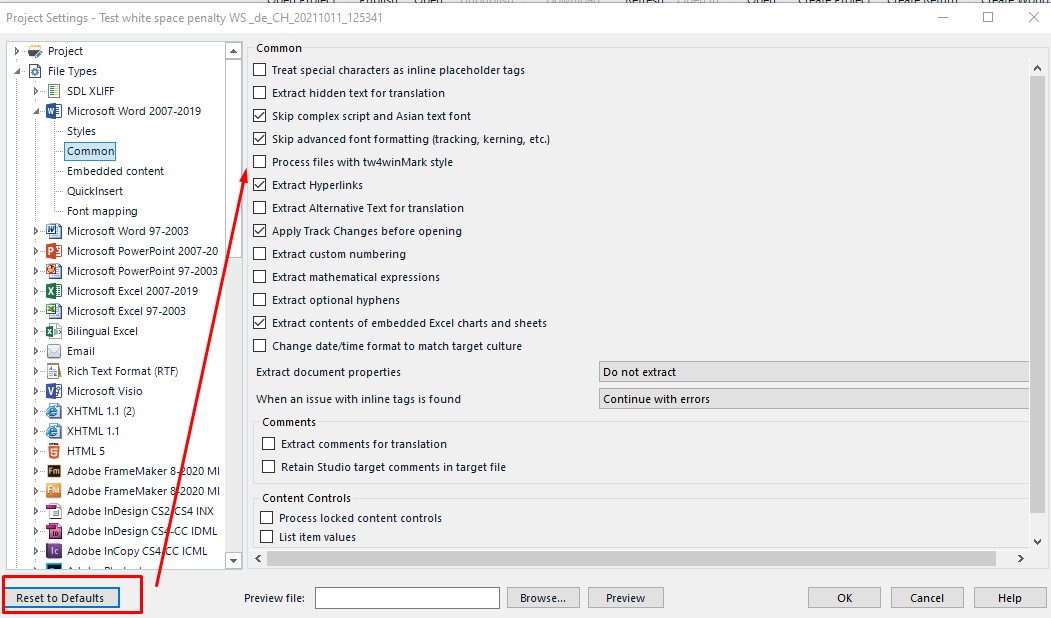This screenshot has width=1051, height=618.
Task: Open Extract document properties dropdown
Action: 813,372
